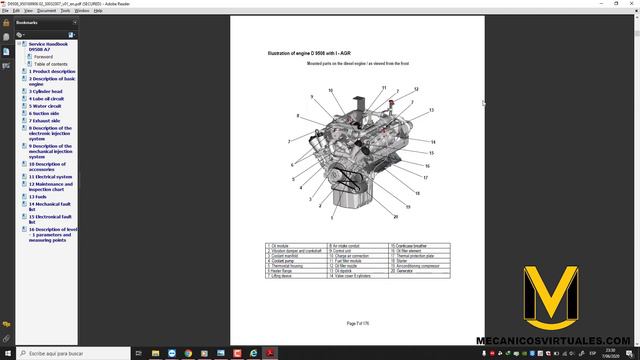Image resolution: width=640 pixels, height=360 pixels.
Task: Go to the Service Handbook D9508 A7 bookmark
Action: (48, 47)
